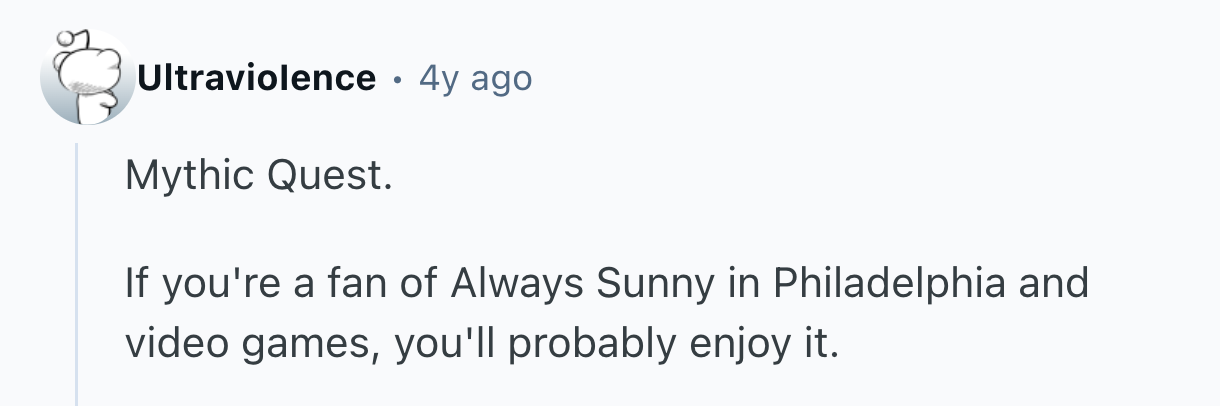Click the "4y ago" timestamp

point(476,78)
